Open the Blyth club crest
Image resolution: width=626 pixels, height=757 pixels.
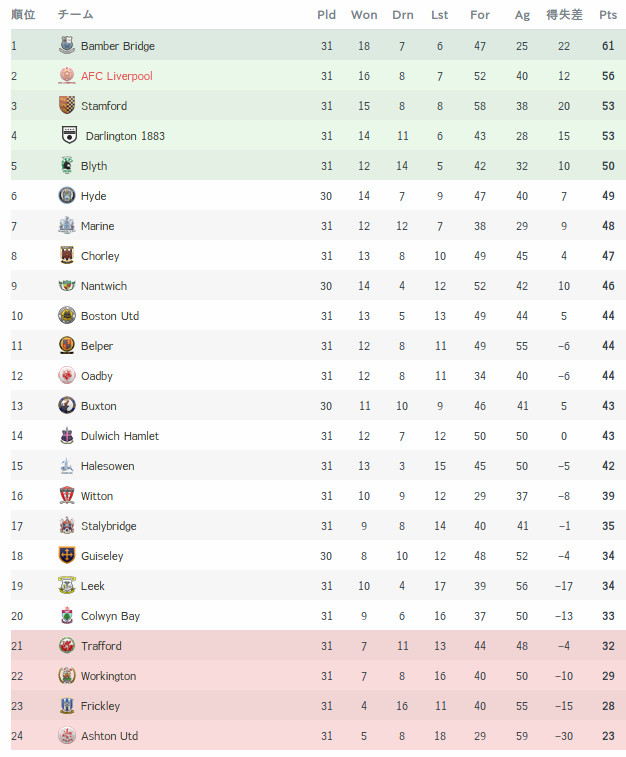[67, 165]
